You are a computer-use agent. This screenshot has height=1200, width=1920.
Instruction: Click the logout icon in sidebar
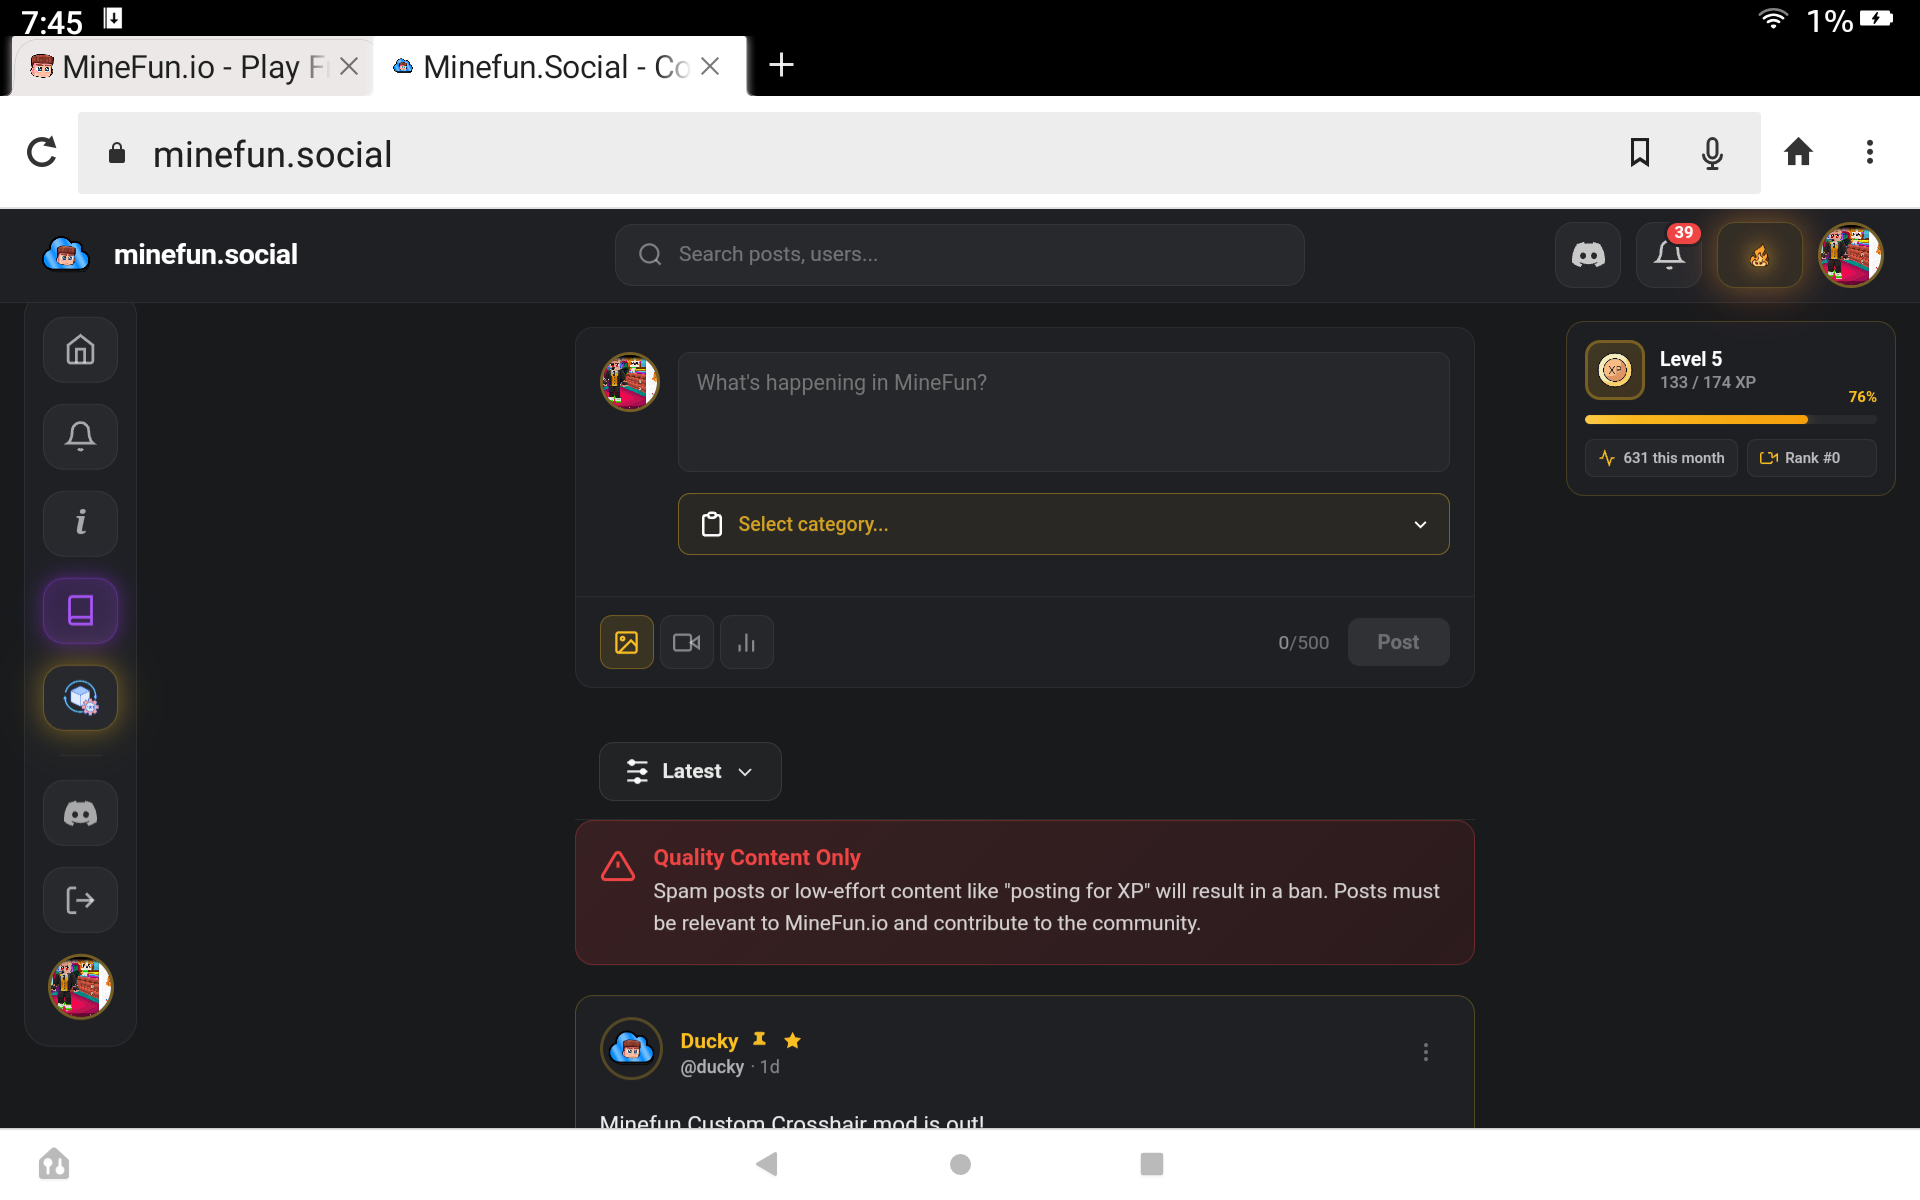[x=80, y=900]
